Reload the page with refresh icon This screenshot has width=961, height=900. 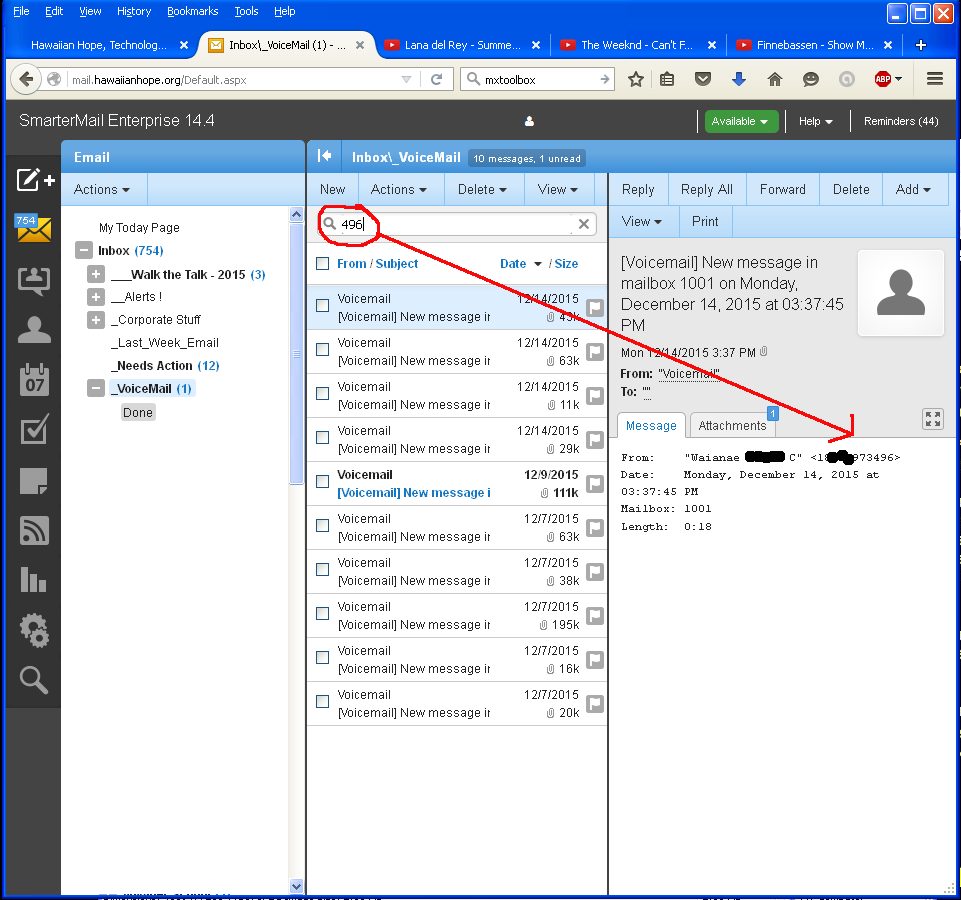click(x=436, y=80)
